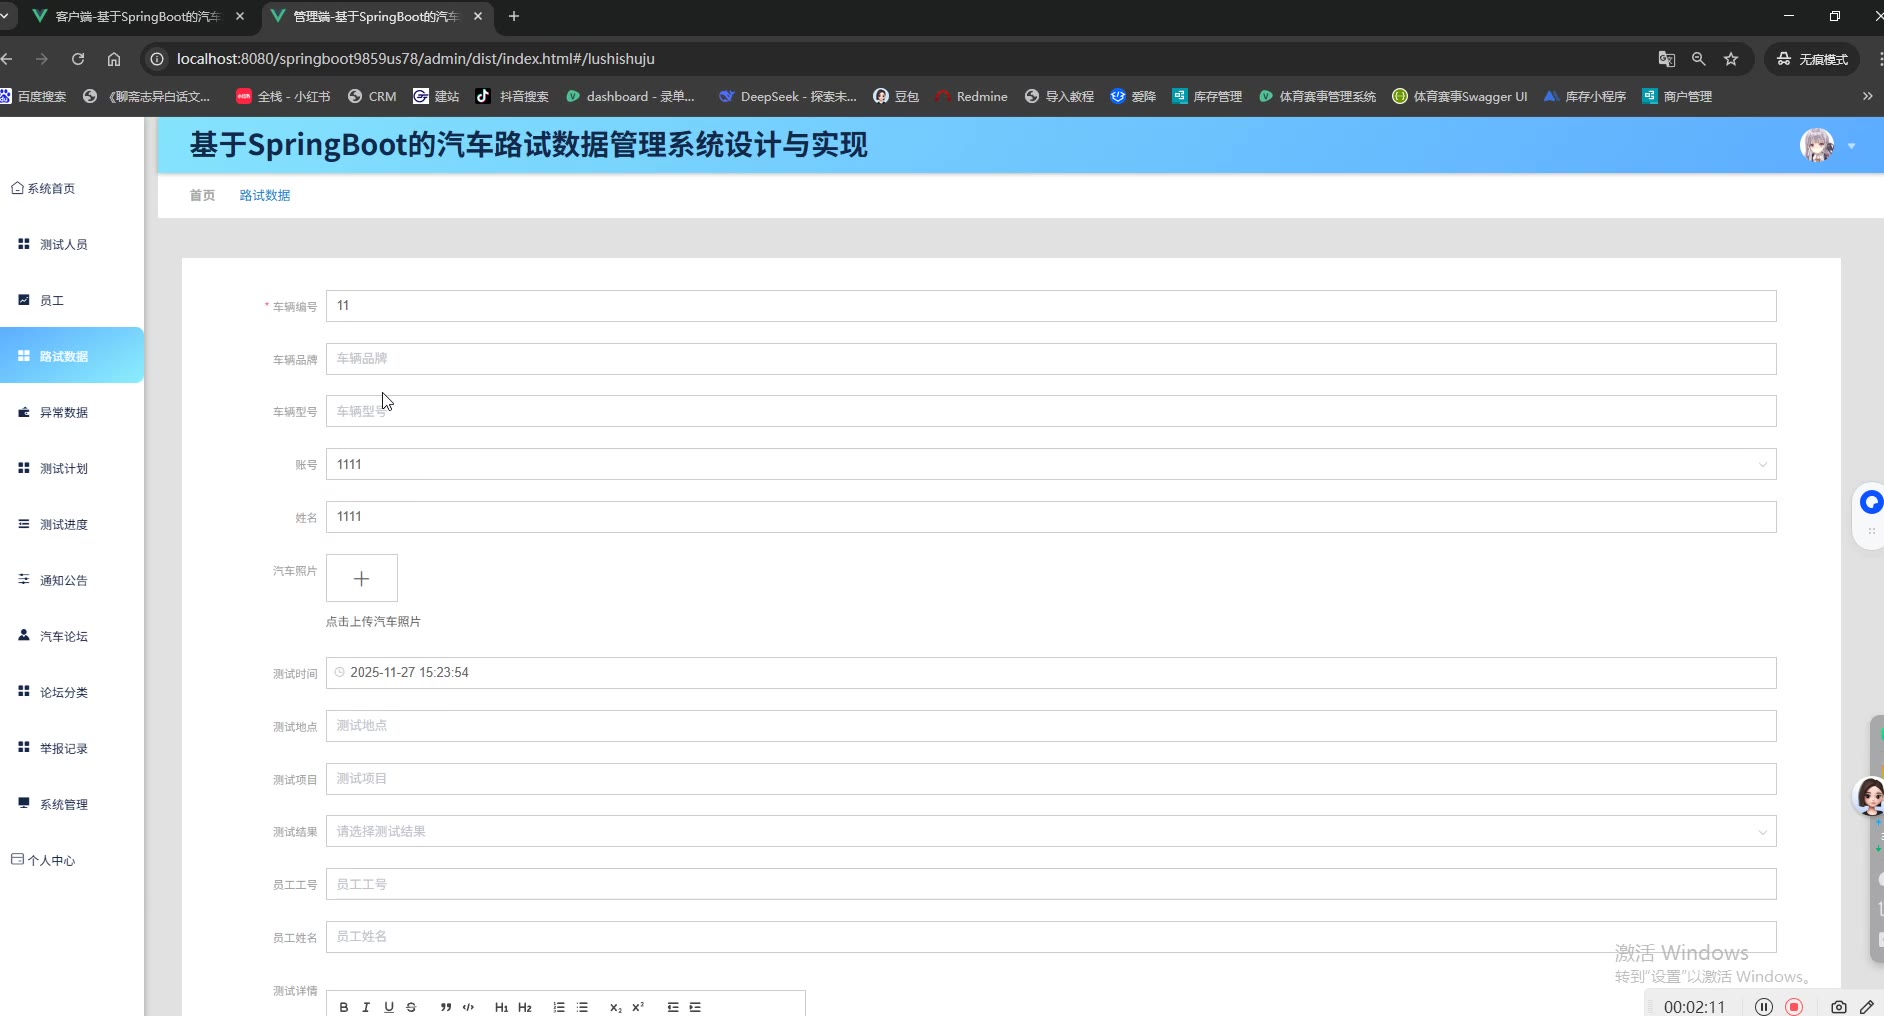
Task: Close the 管理端 browser tab
Action: pyautogui.click(x=478, y=16)
